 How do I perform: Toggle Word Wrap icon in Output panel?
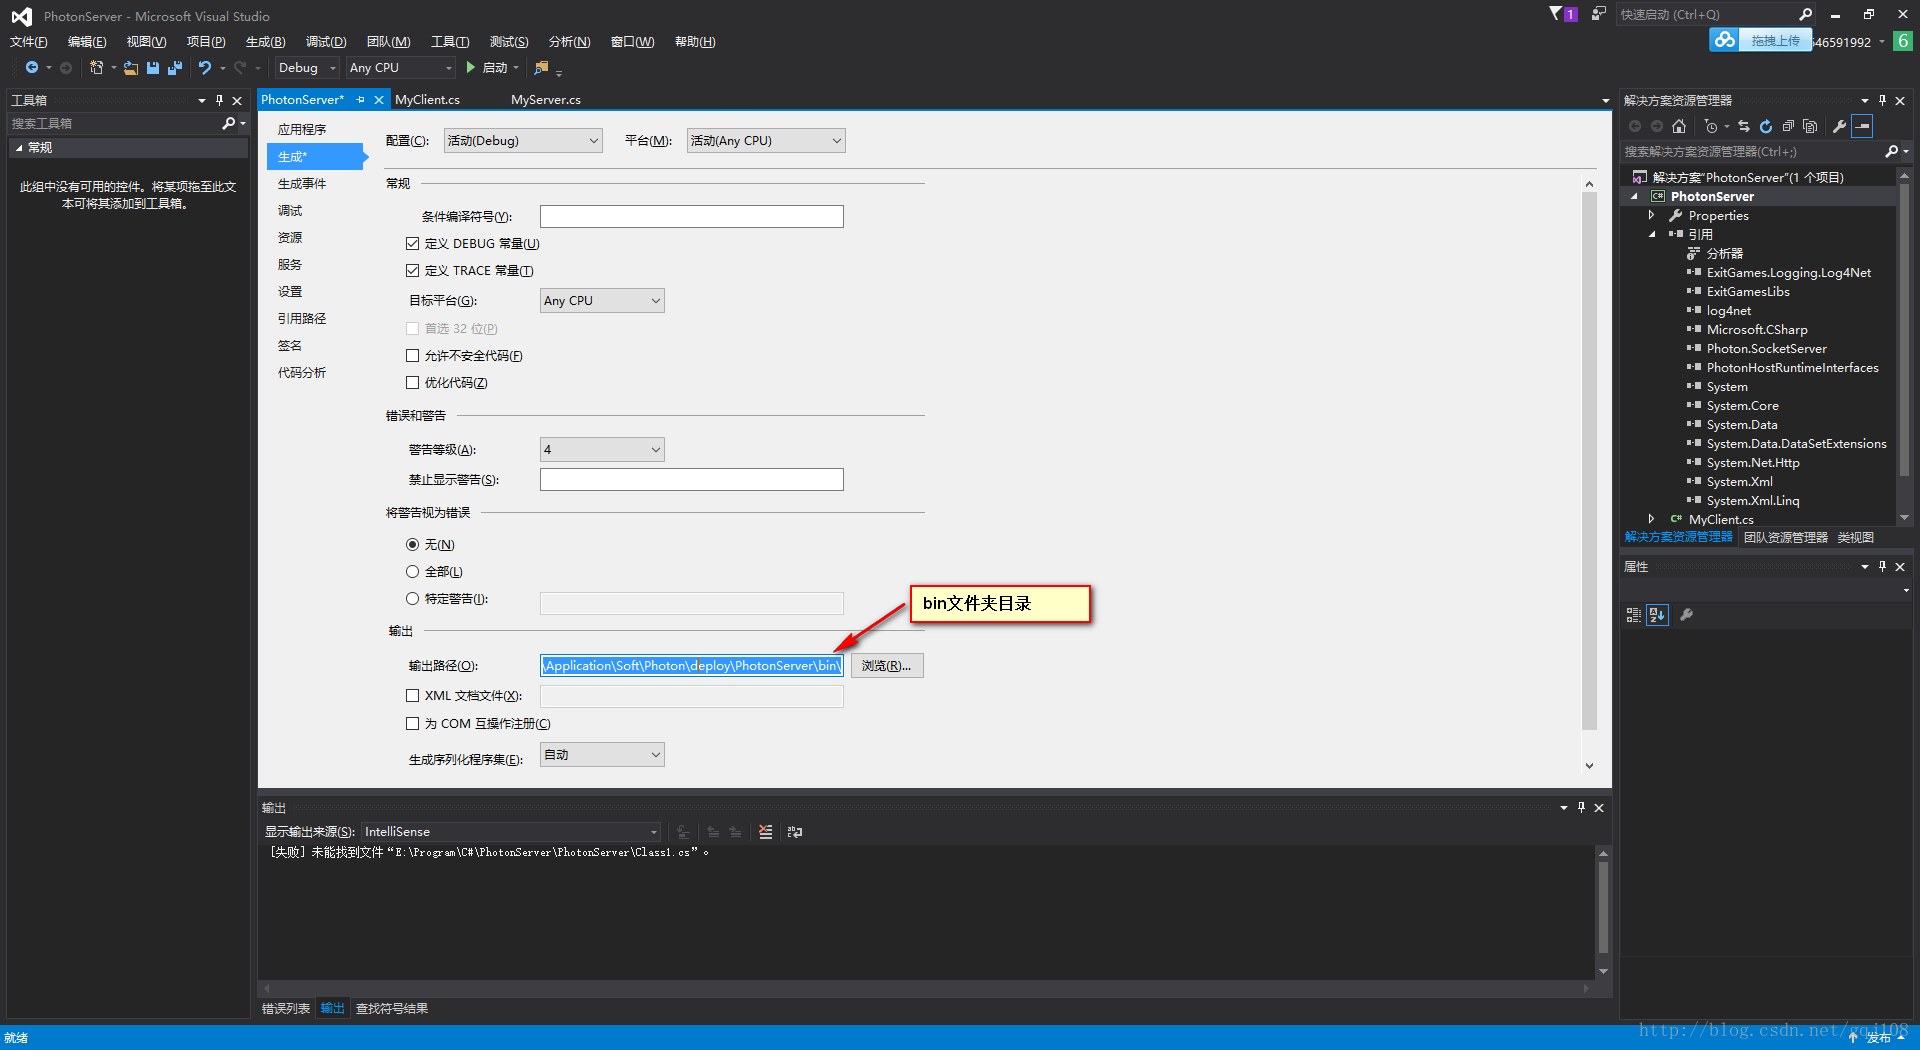click(795, 832)
